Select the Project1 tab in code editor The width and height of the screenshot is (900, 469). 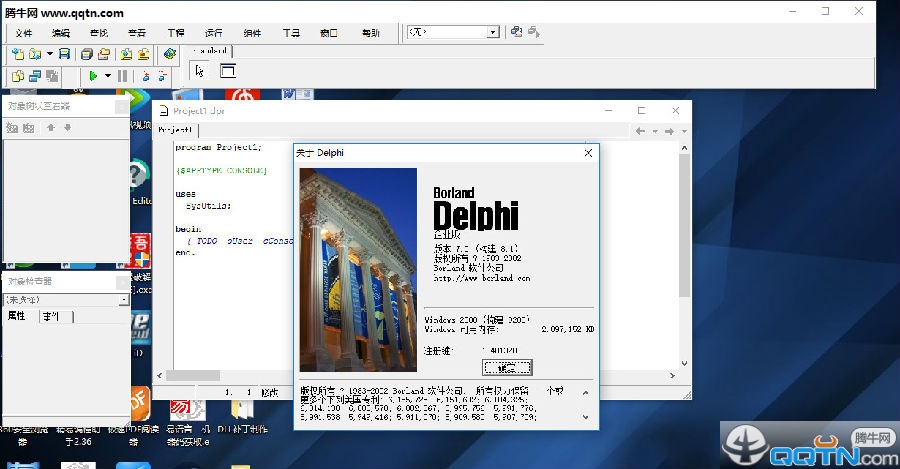pyautogui.click(x=175, y=130)
